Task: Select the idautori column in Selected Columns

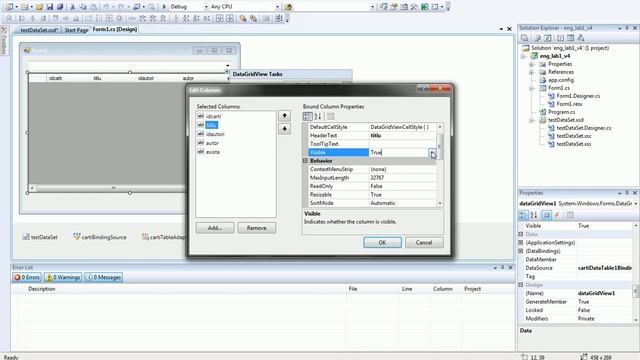Action: [x=215, y=134]
